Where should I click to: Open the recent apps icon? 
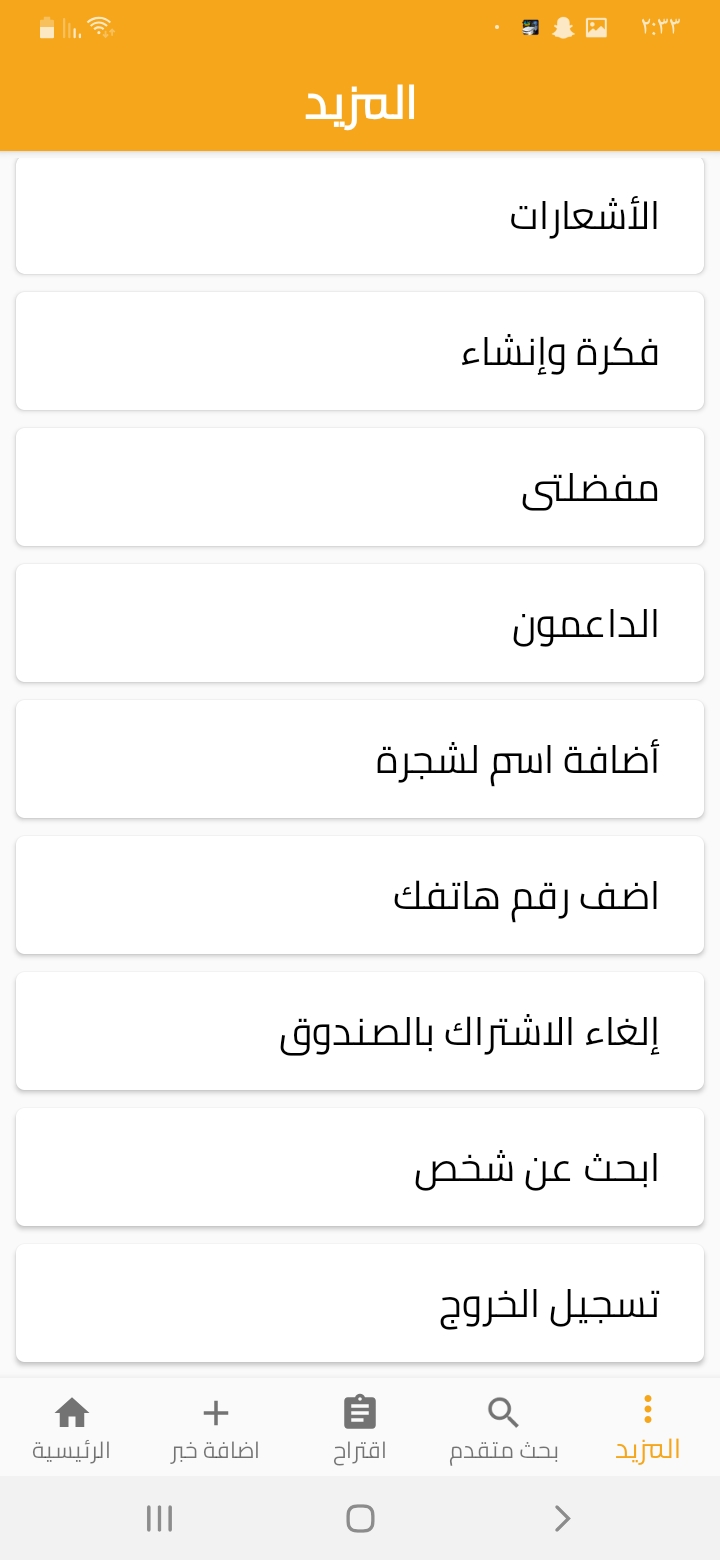159,1518
